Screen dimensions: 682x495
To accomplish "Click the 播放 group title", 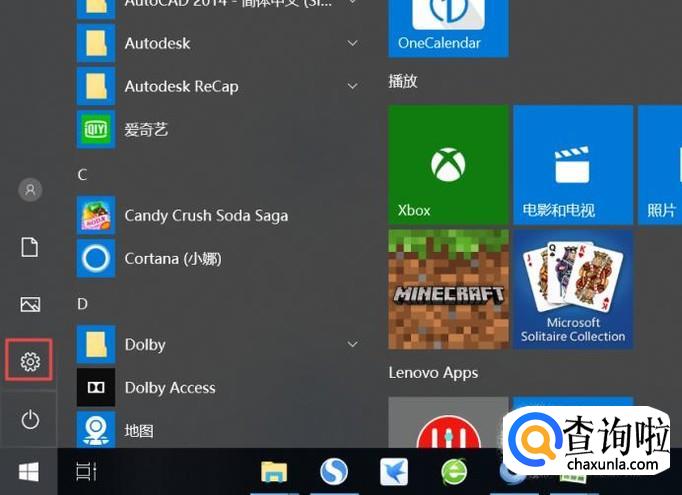I will [x=403, y=81].
